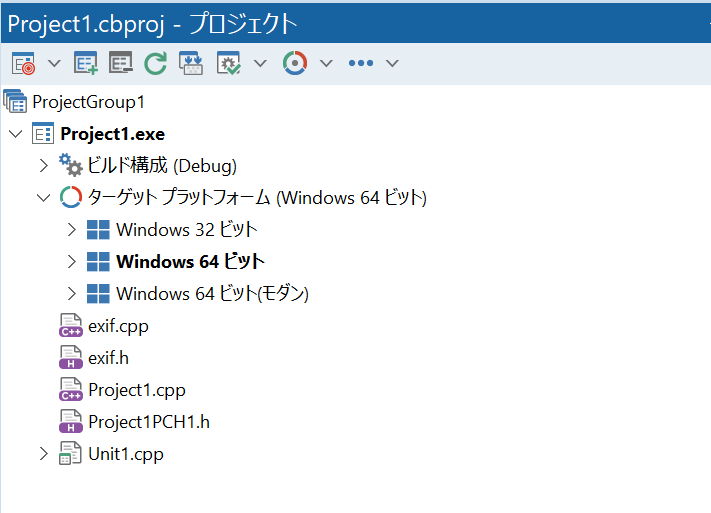Collapse the ターゲット プラットフォーム node
Image resolution: width=711 pixels, height=513 pixels.
(43, 198)
